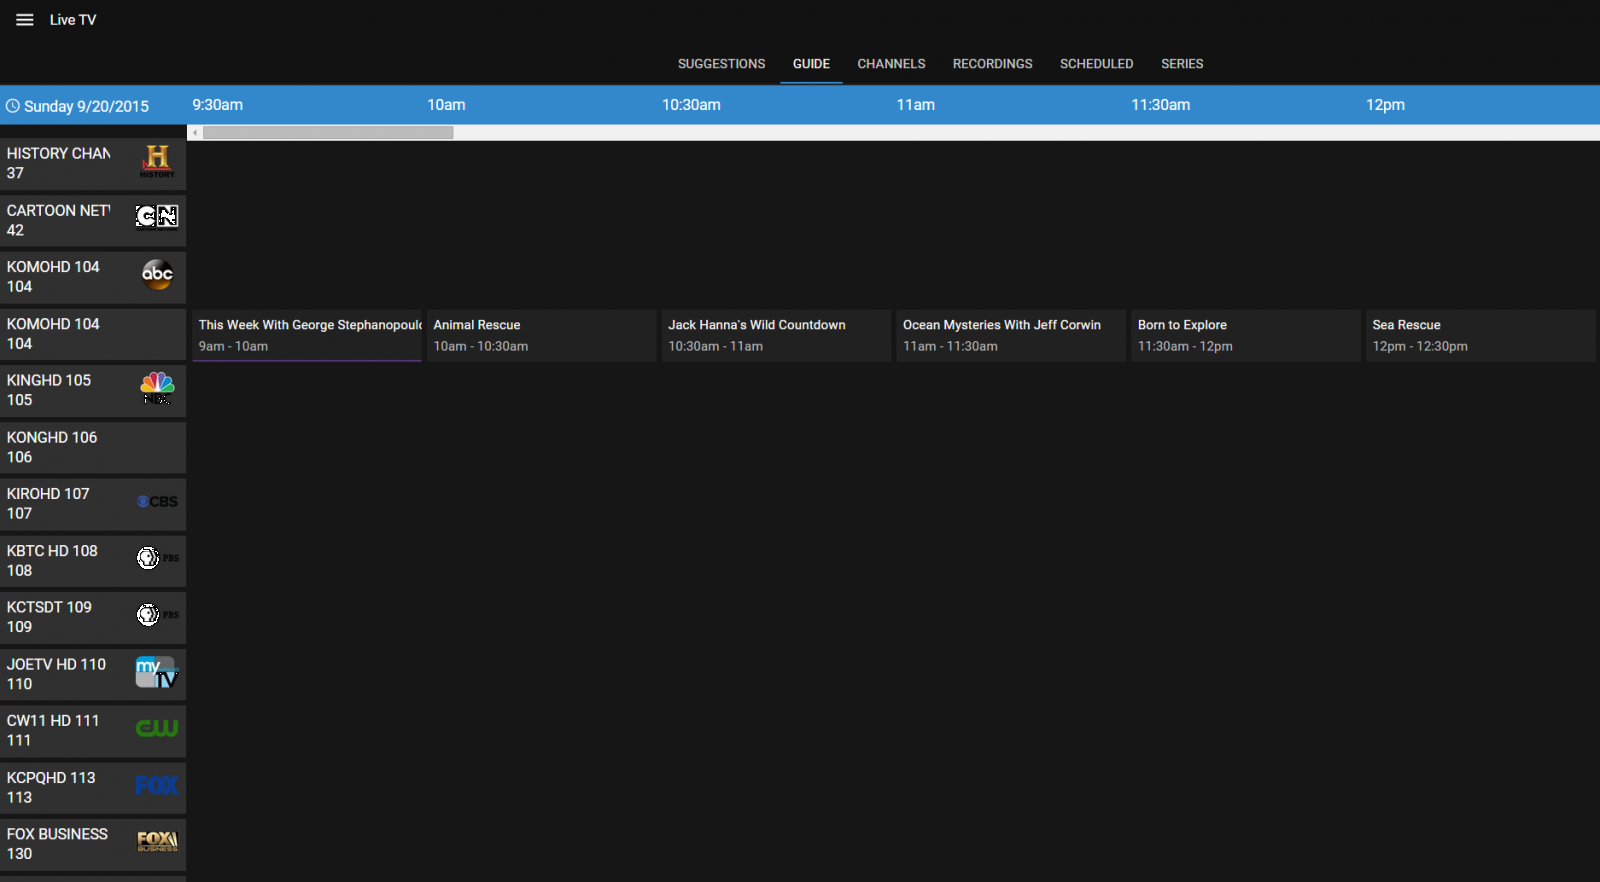Image resolution: width=1600 pixels, height=882 pixels.
Task: Open the Recordings tab
Action: [x=992, y=64]
